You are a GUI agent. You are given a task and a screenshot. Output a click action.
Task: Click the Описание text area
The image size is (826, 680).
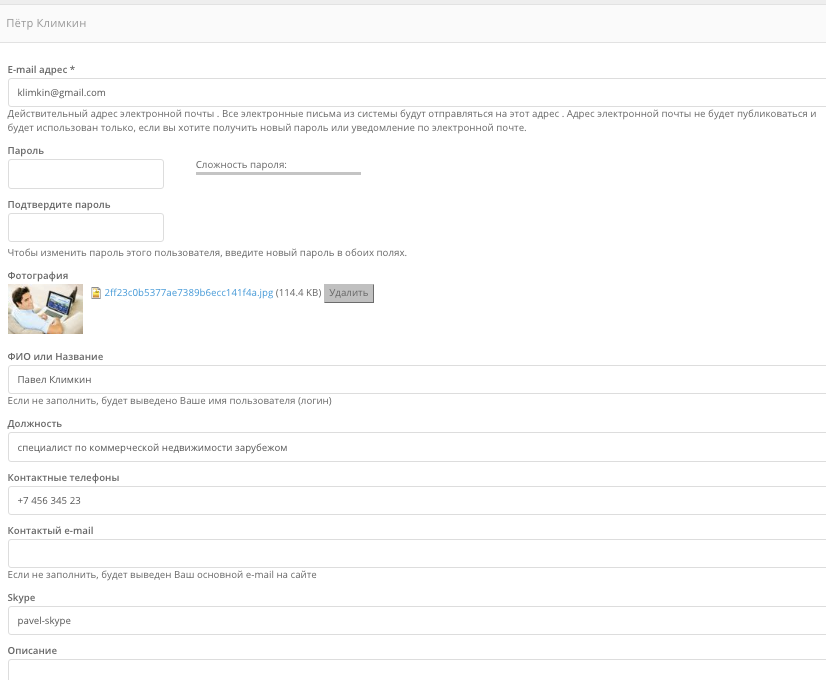[x=417, y=670]
